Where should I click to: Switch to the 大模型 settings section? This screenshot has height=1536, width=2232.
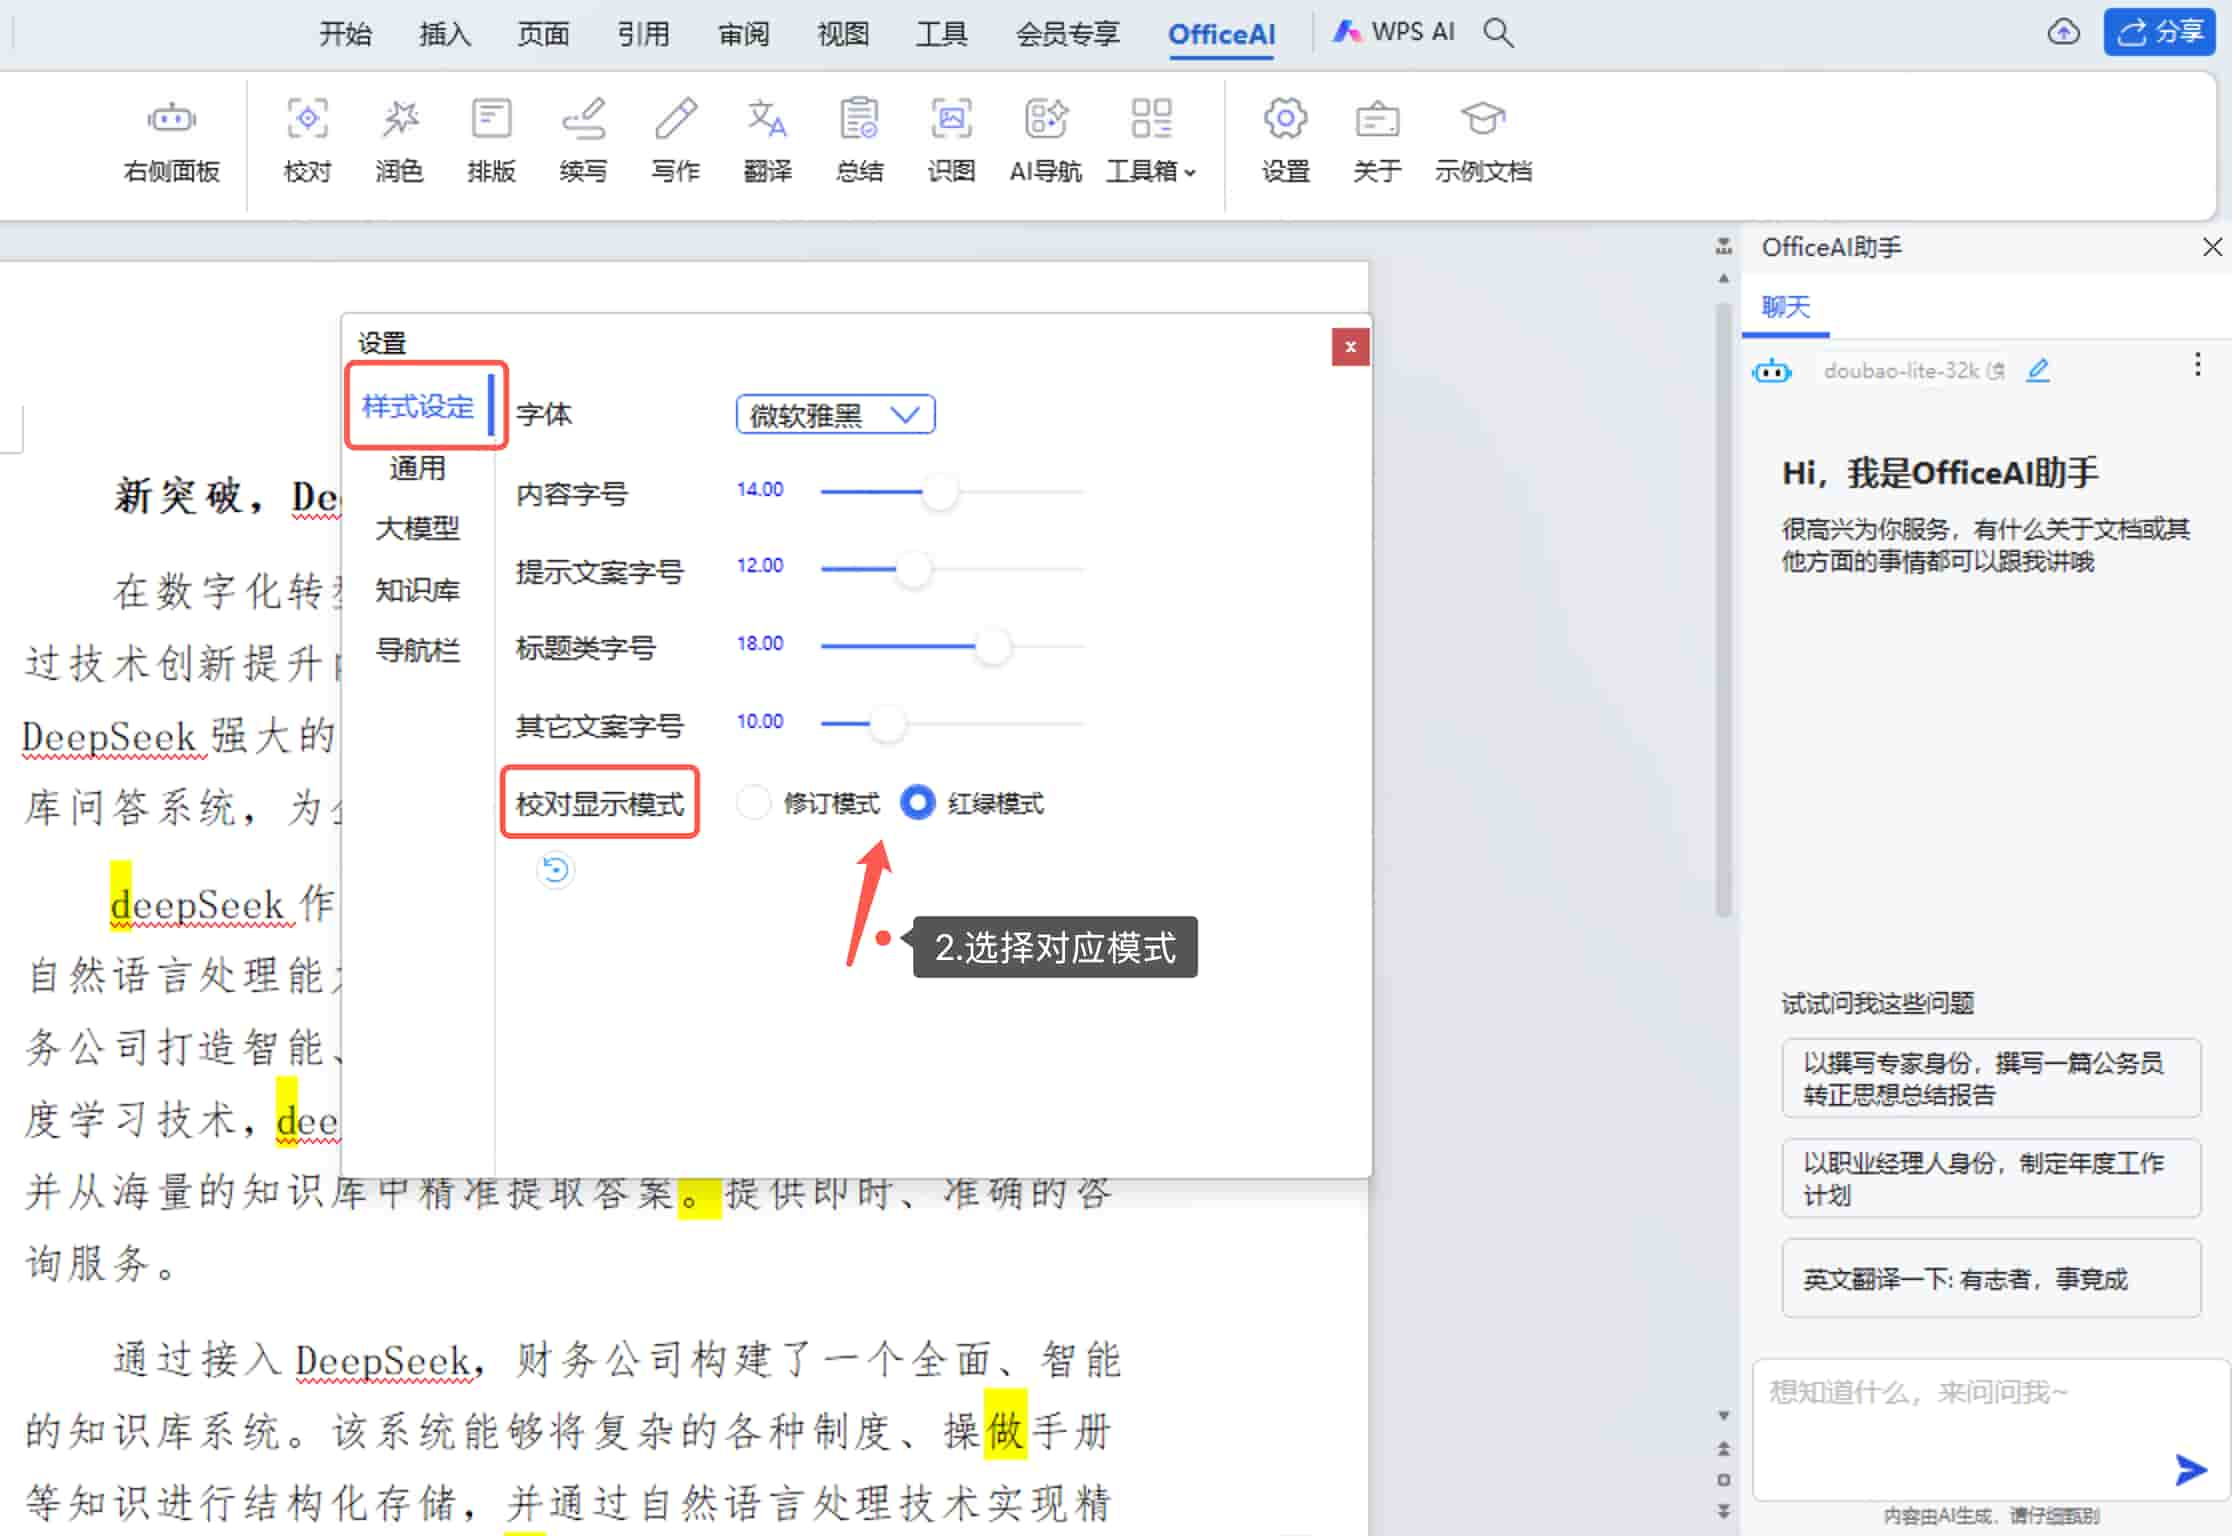coord(418,528)
